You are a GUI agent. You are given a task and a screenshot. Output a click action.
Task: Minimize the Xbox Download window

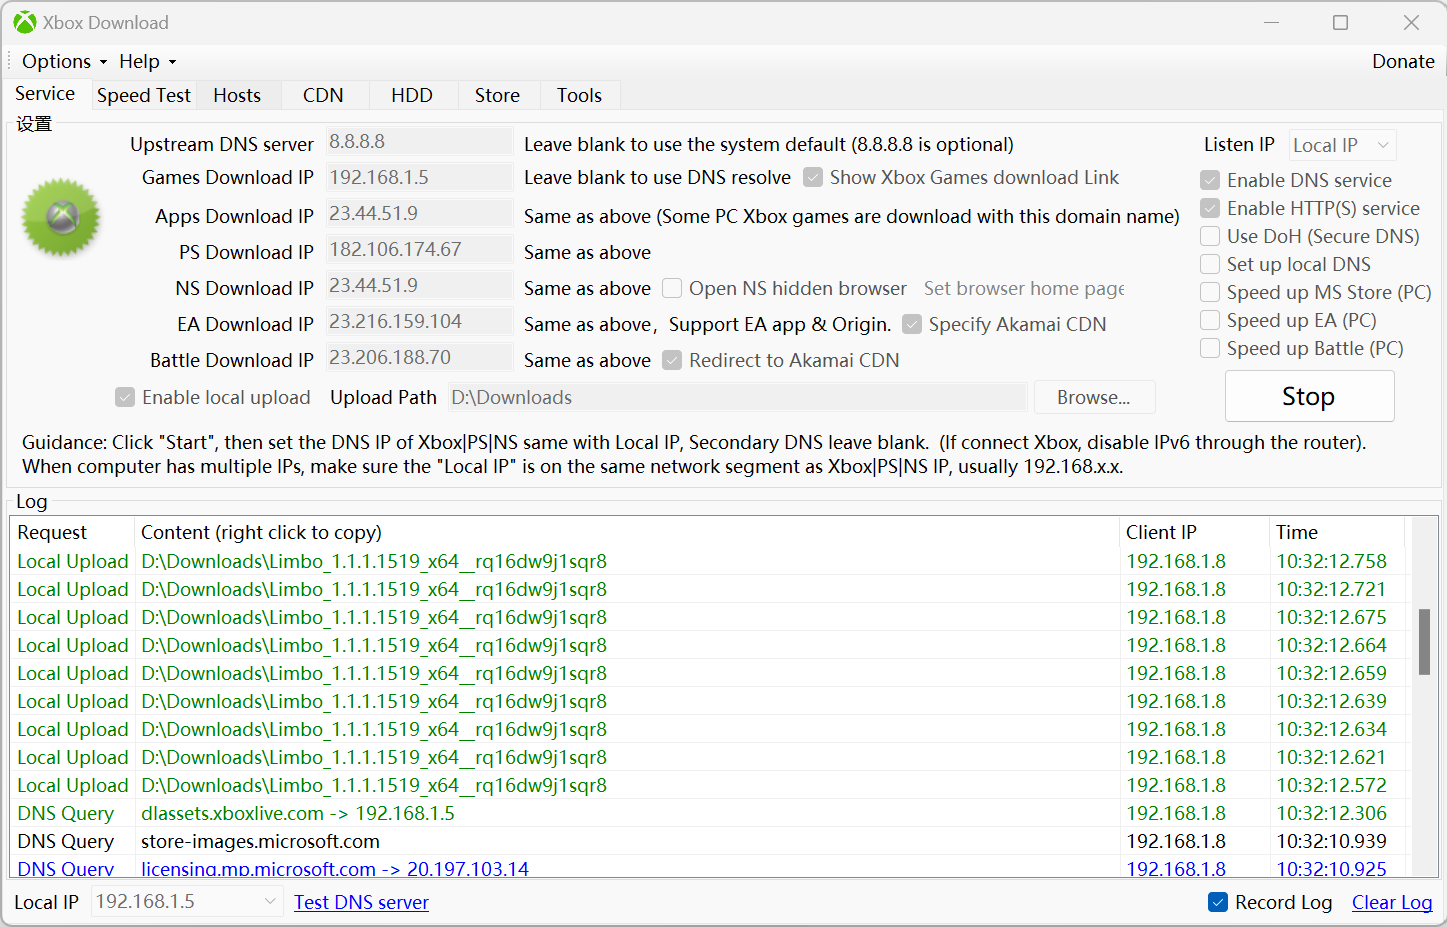tap(1272, 22)
